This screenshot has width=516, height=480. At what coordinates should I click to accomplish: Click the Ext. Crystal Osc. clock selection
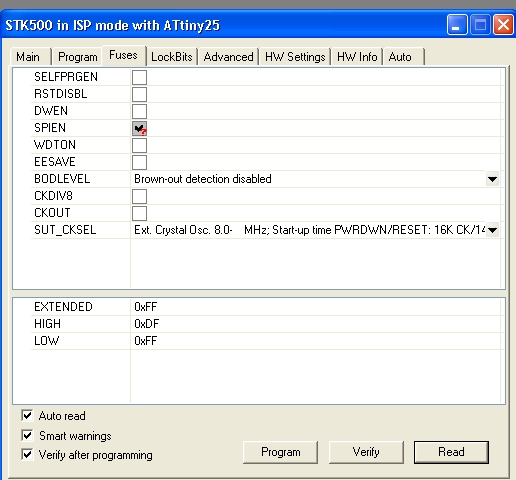[x=309, y=230]
